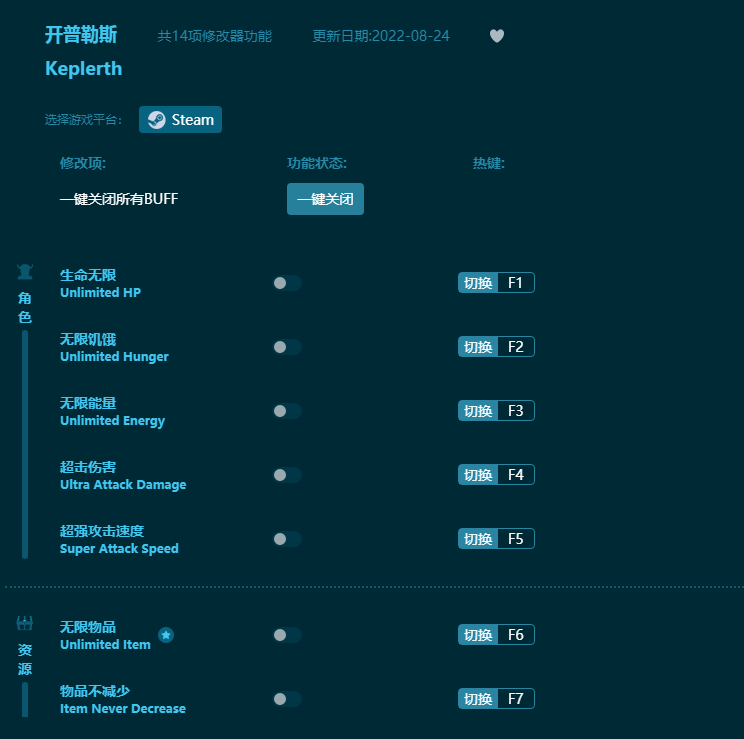
Task: Click the heart favorite icon
Action: [x=497, y=36]
